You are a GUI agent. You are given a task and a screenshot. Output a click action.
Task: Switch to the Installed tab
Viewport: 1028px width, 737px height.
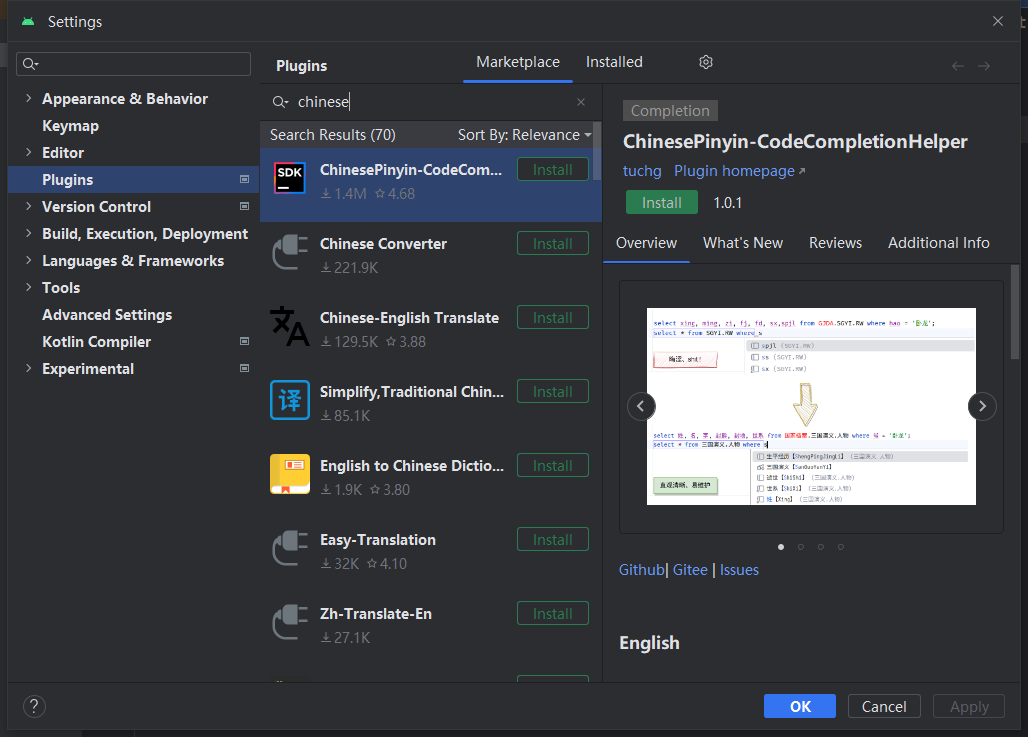(x=614, y=62)
